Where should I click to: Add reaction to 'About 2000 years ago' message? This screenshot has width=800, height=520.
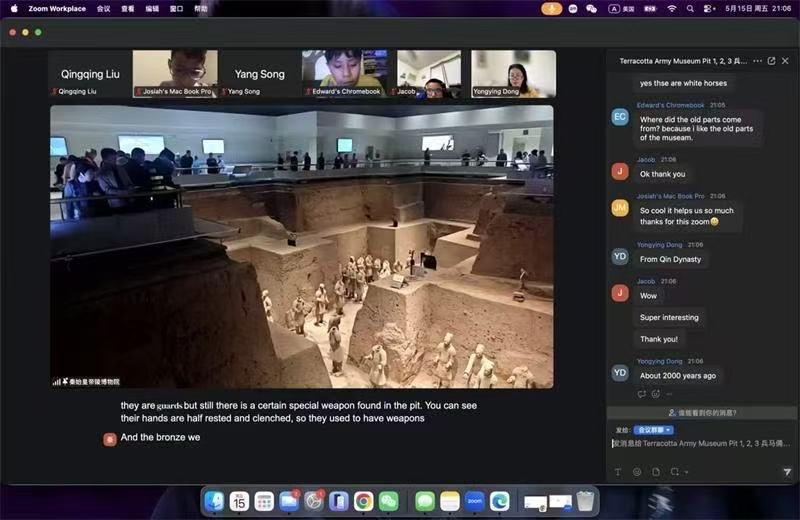656,394
